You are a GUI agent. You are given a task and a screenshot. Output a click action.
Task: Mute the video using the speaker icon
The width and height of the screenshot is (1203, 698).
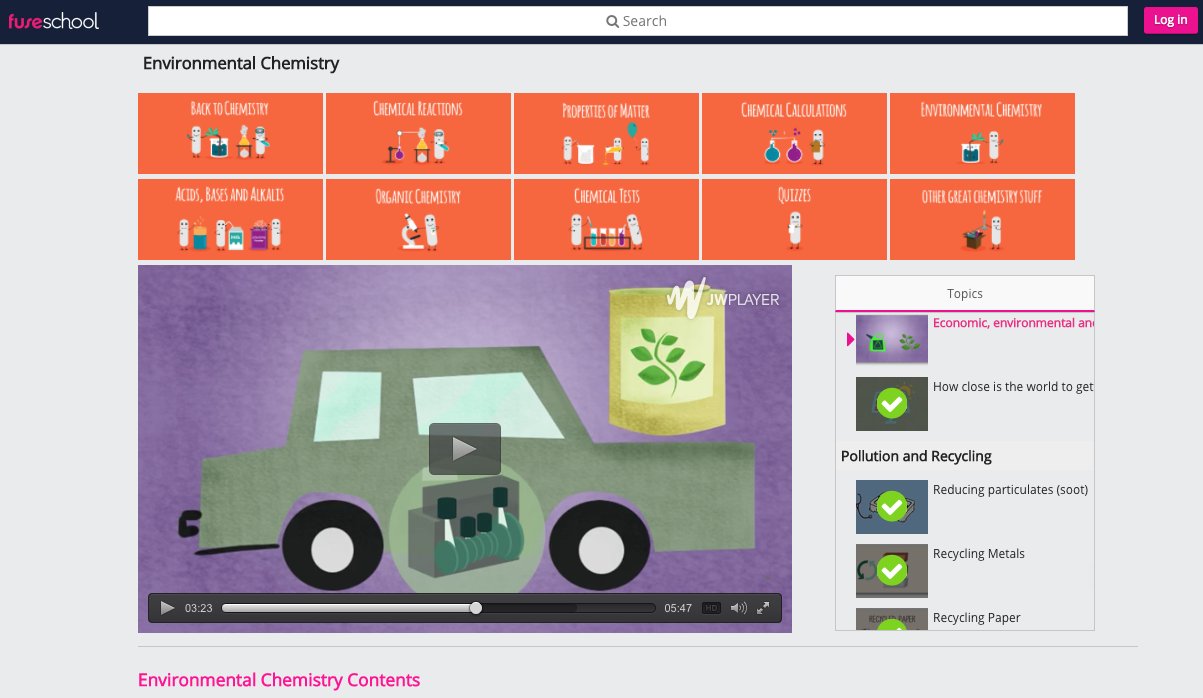click(737, 607)
